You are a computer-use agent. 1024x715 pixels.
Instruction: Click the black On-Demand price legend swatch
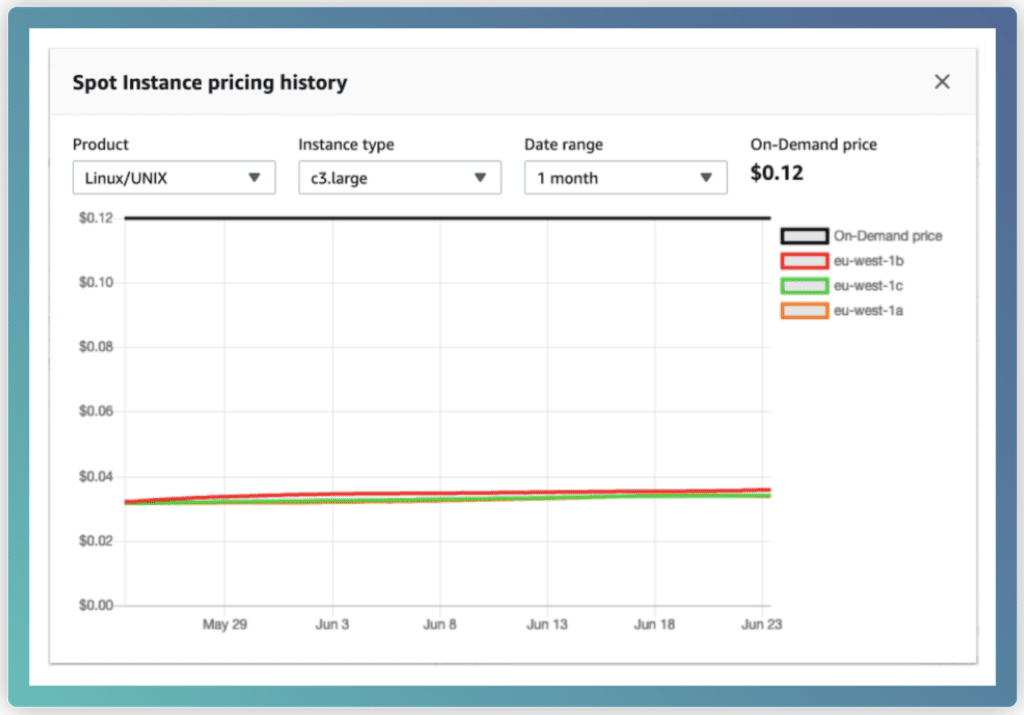[803, 236]
